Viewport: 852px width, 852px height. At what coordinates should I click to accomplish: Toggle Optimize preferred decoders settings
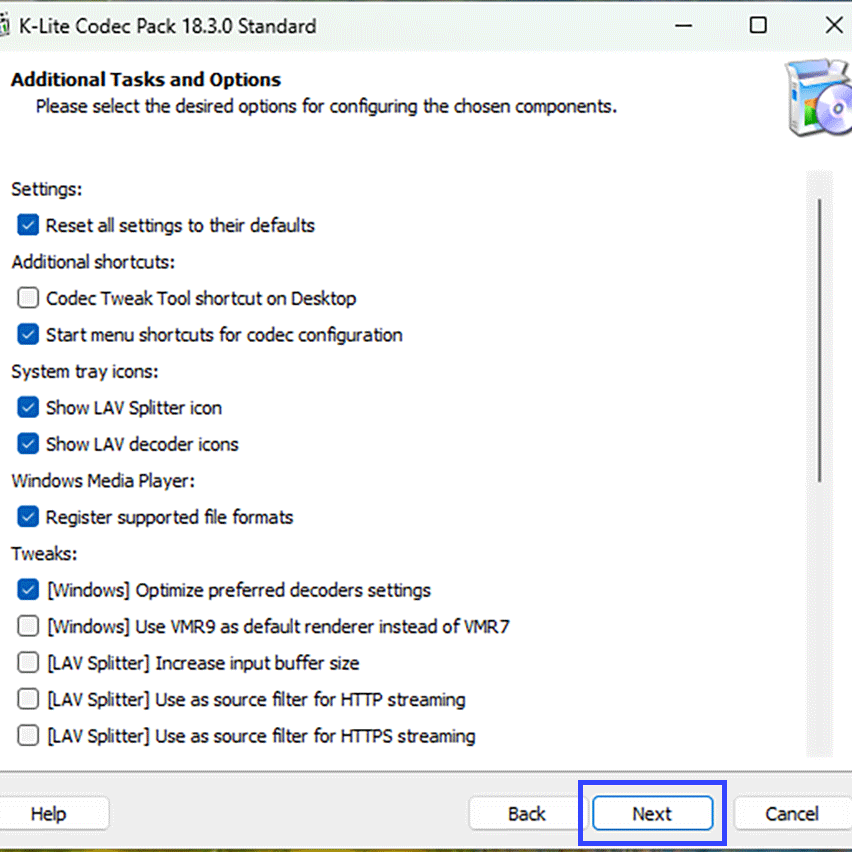click(x=28, y=590)
